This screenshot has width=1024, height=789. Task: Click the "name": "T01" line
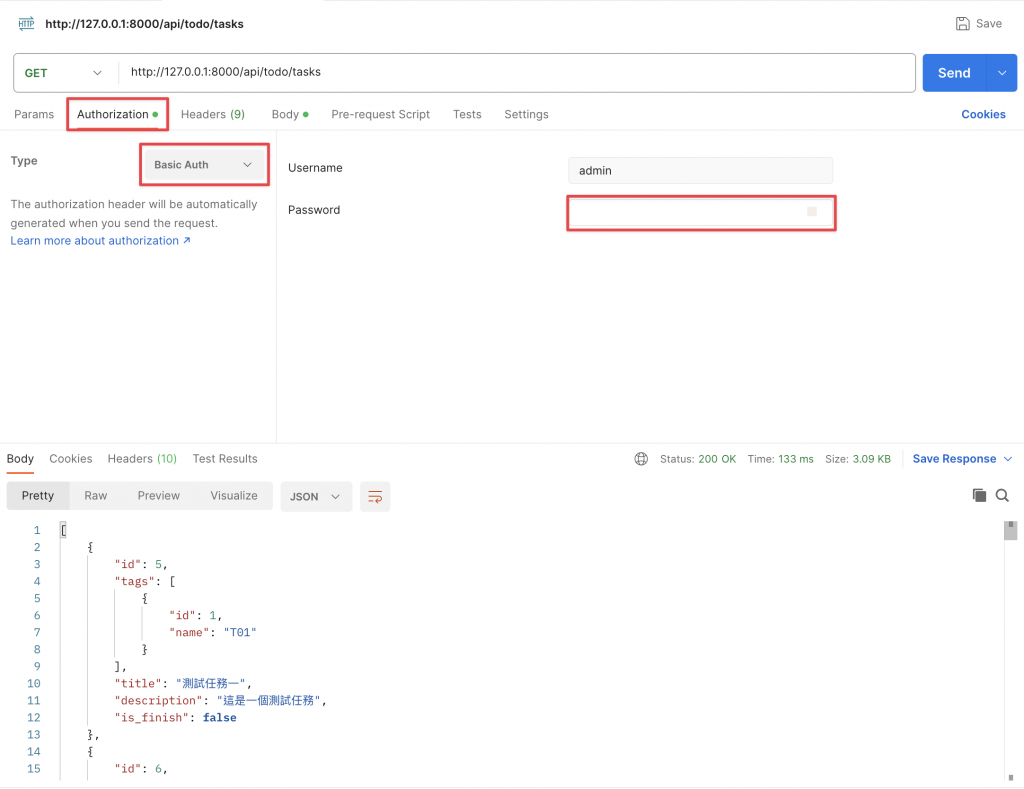click(x=212, y=633)
